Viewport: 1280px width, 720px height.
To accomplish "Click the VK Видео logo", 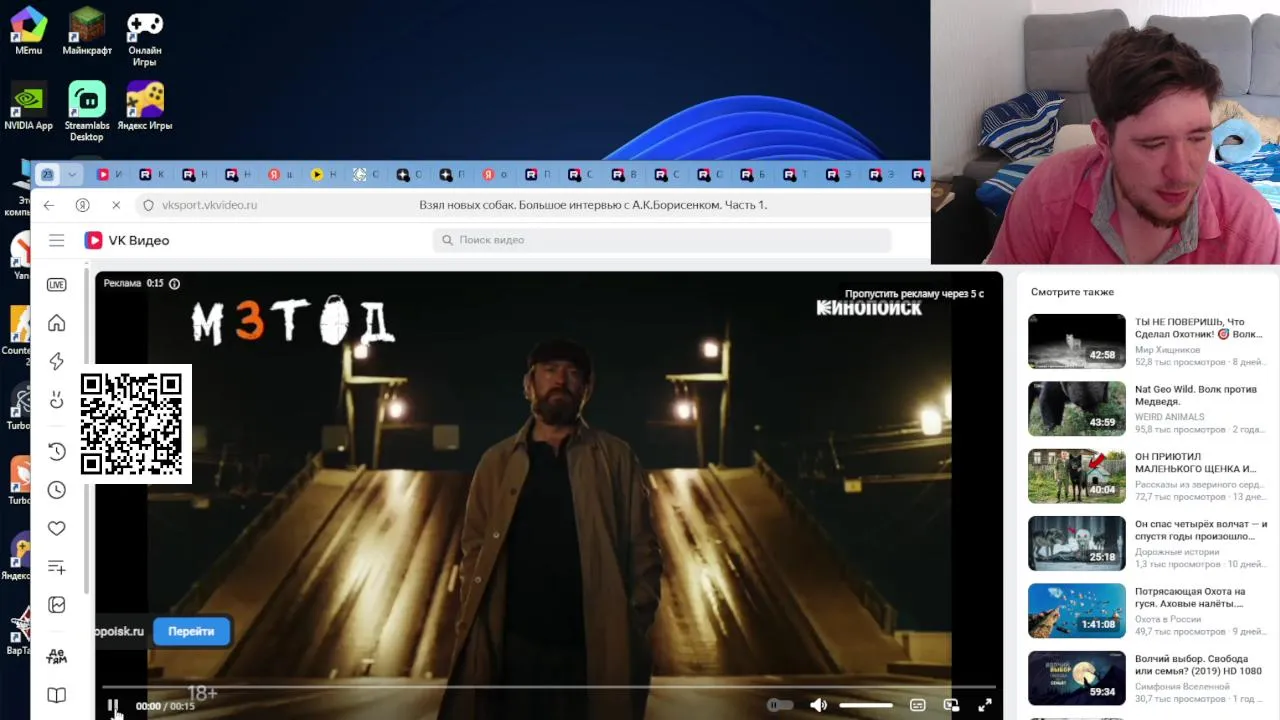I will tap(127, 240).
